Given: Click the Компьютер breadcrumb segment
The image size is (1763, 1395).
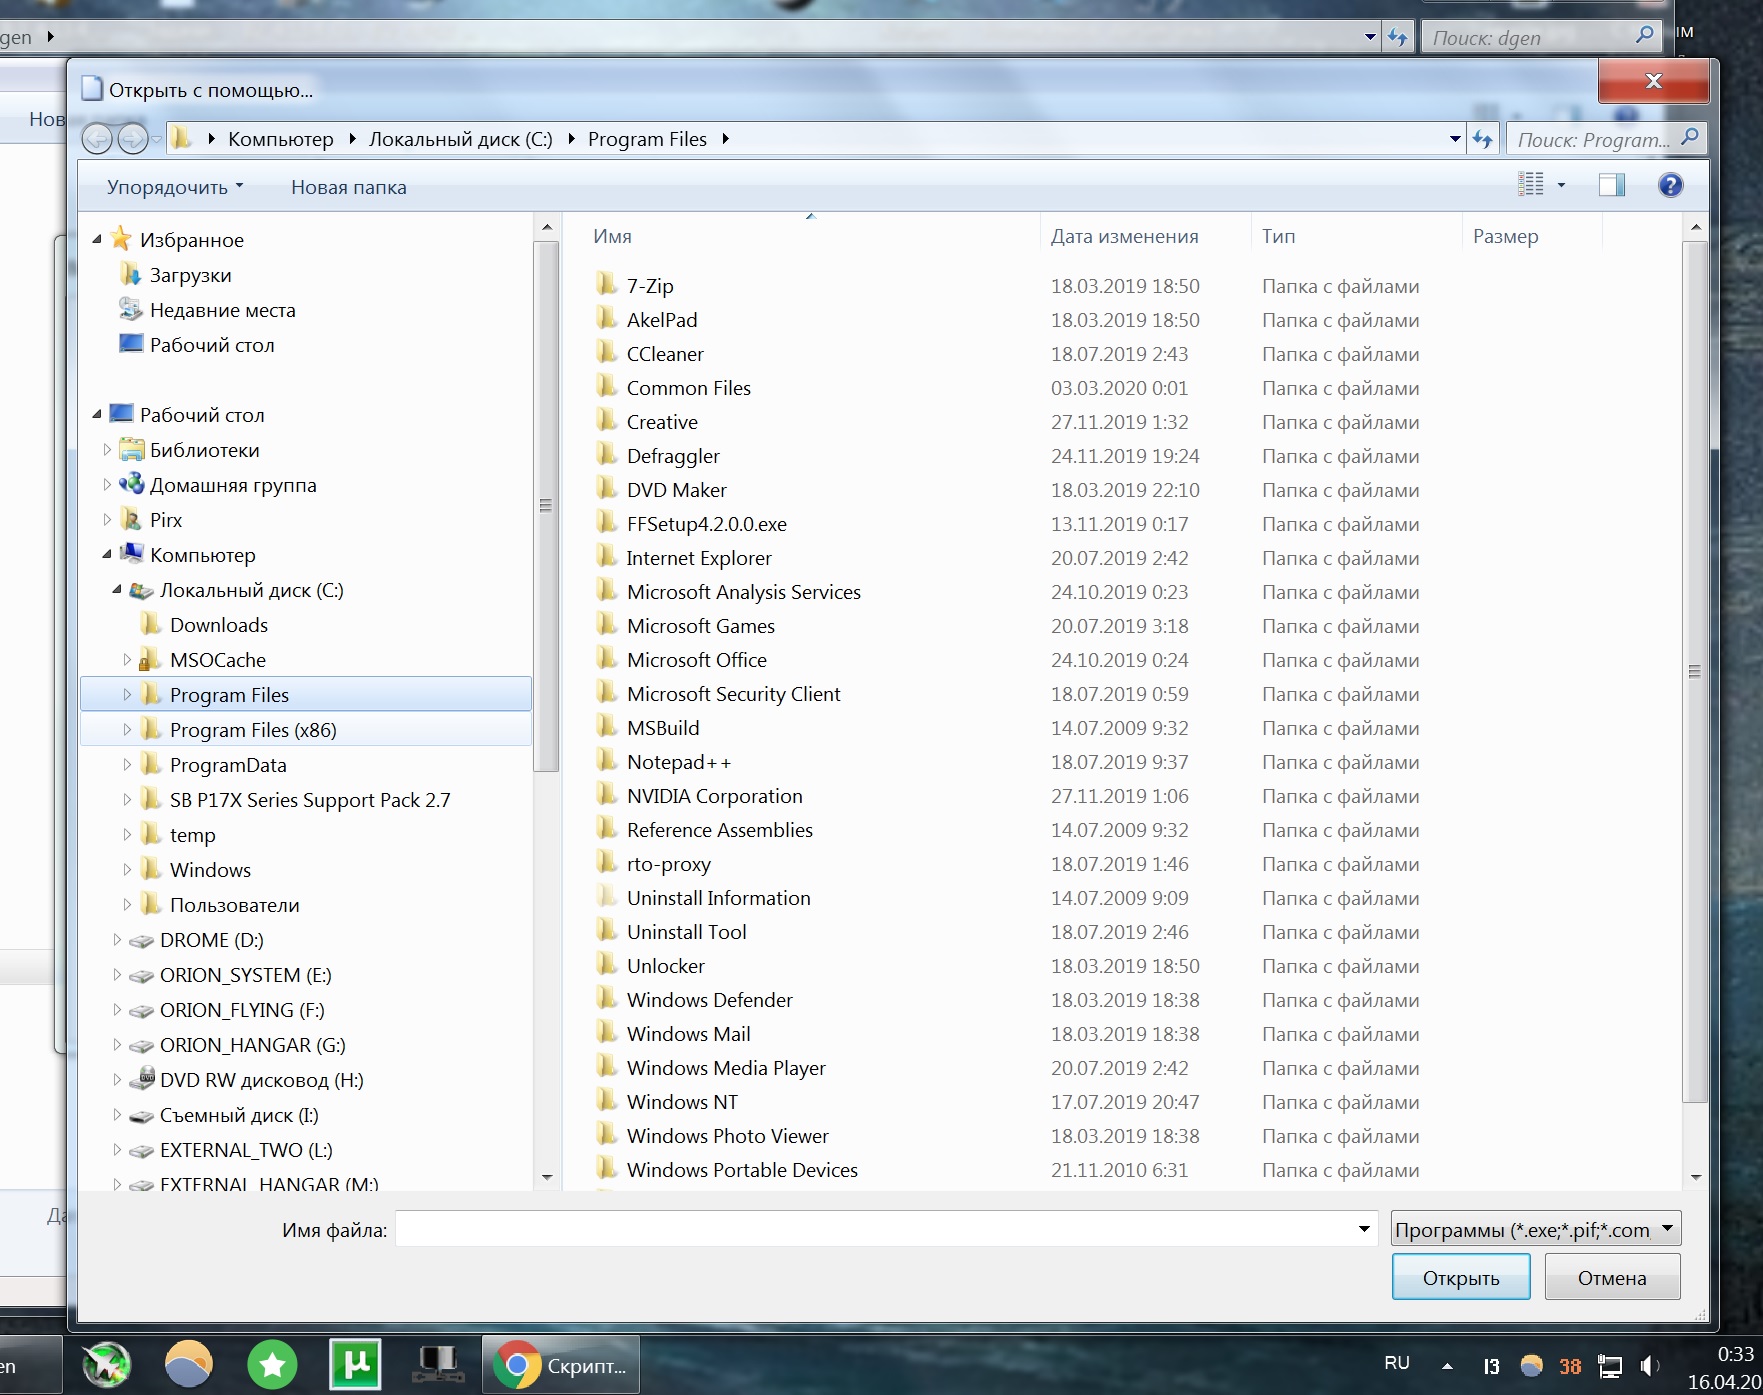Looking at the screenshot, I should coord(281,139).
